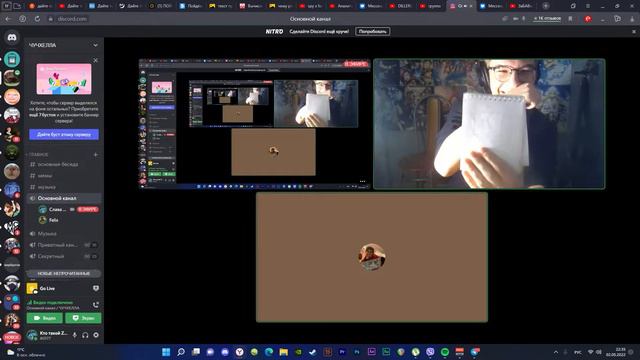Open own user avatar in panel
The width and height of the screenshot is (640, 360).
32,335
